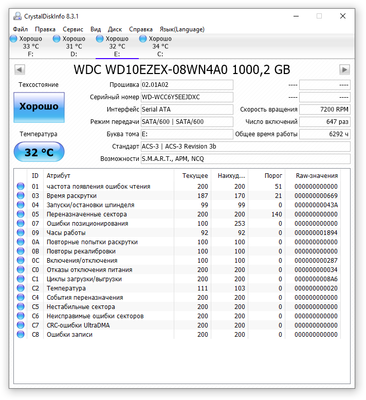Click the blue Хорошо health status button
The image size is (366, 400).
(x=39, y=107)
